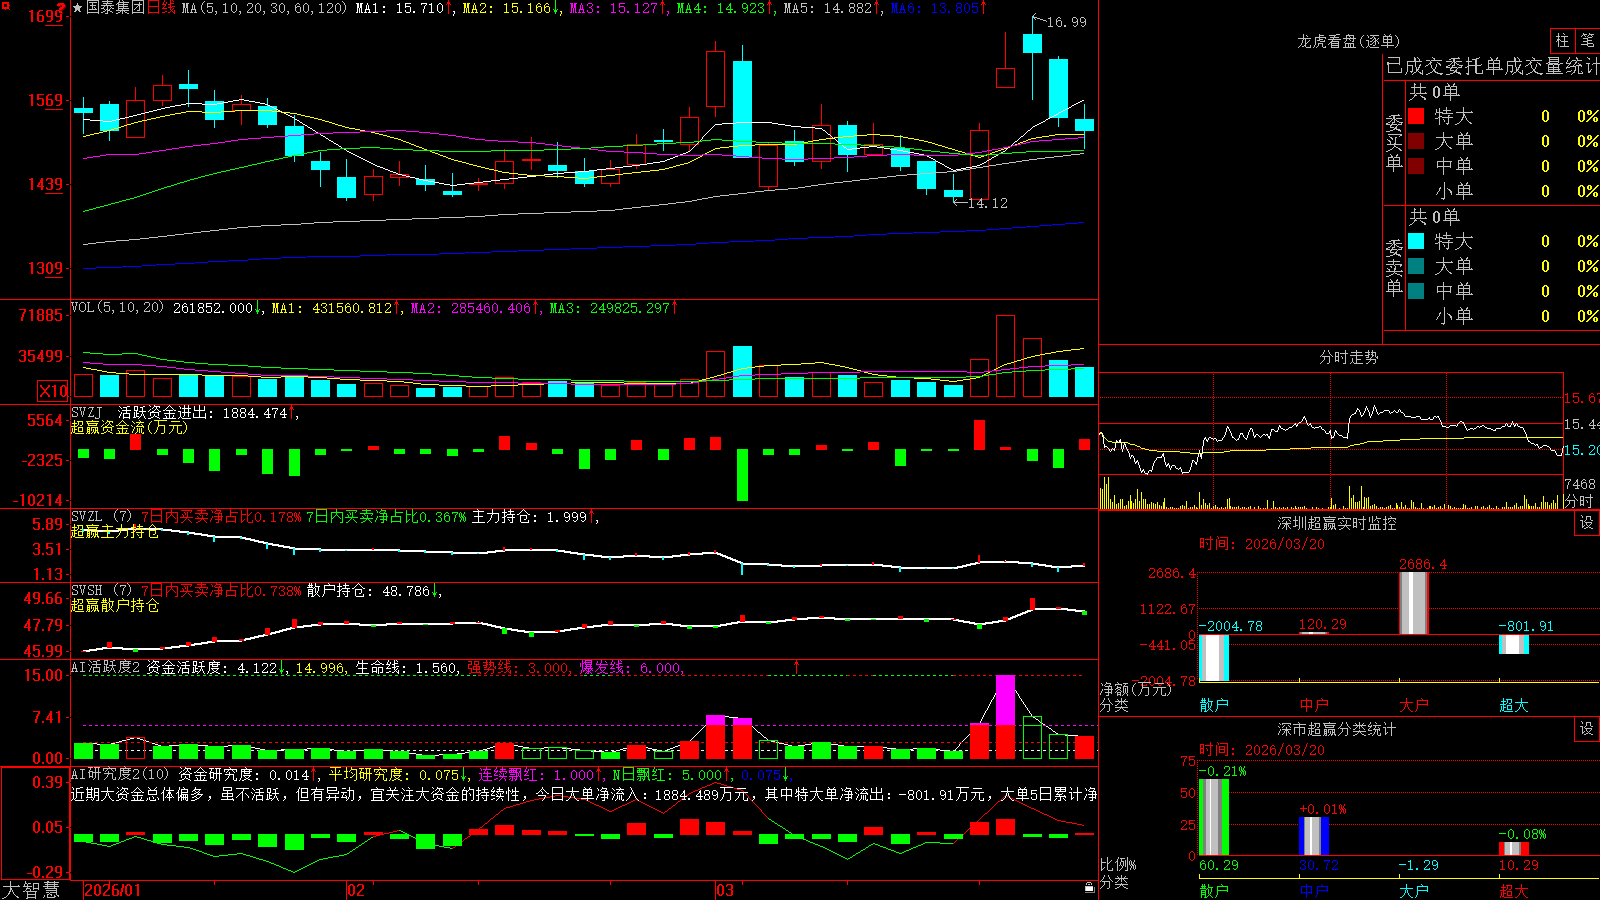Click the cyan 特大 swatch under 委卖单

1416,241
